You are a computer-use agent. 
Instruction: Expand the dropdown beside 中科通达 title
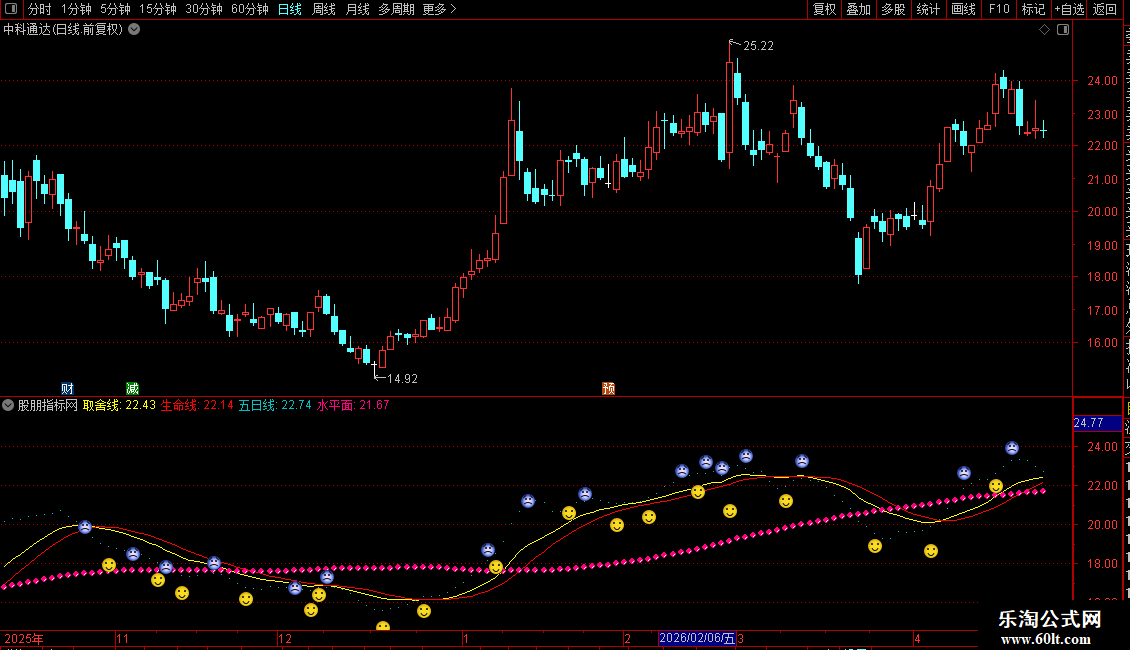point(134,30)
